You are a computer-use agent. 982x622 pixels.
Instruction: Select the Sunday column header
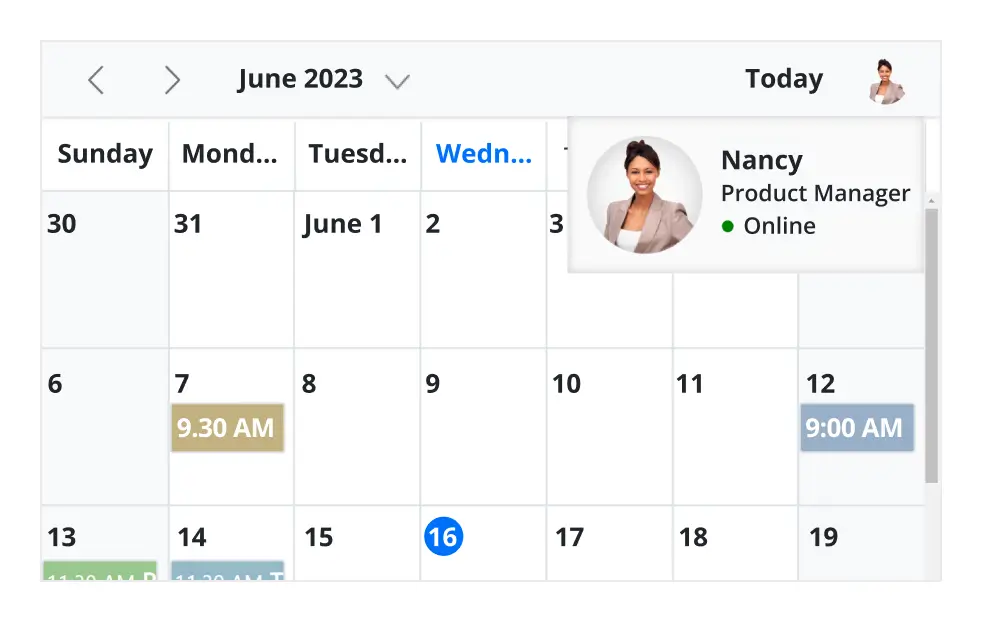pos(104,153)
